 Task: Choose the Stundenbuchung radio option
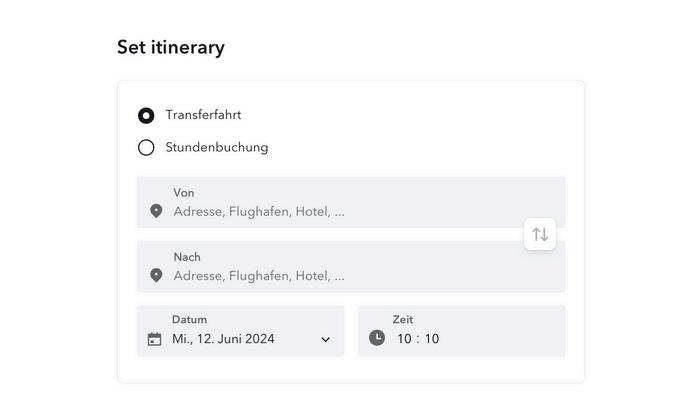[x=146, y=148]
